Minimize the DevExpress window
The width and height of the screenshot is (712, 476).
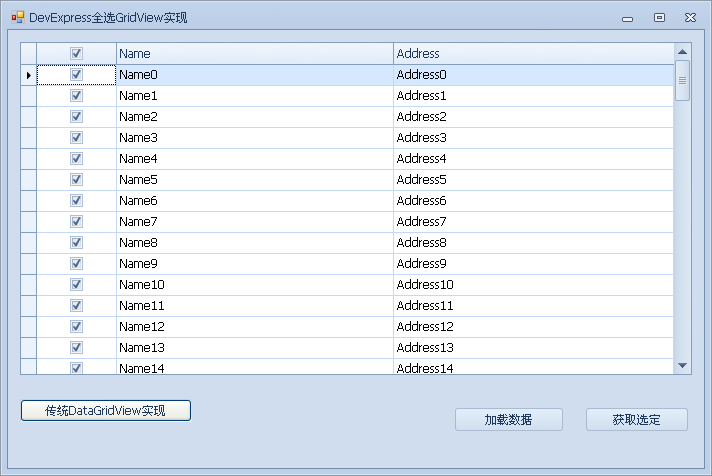point(627,18)
